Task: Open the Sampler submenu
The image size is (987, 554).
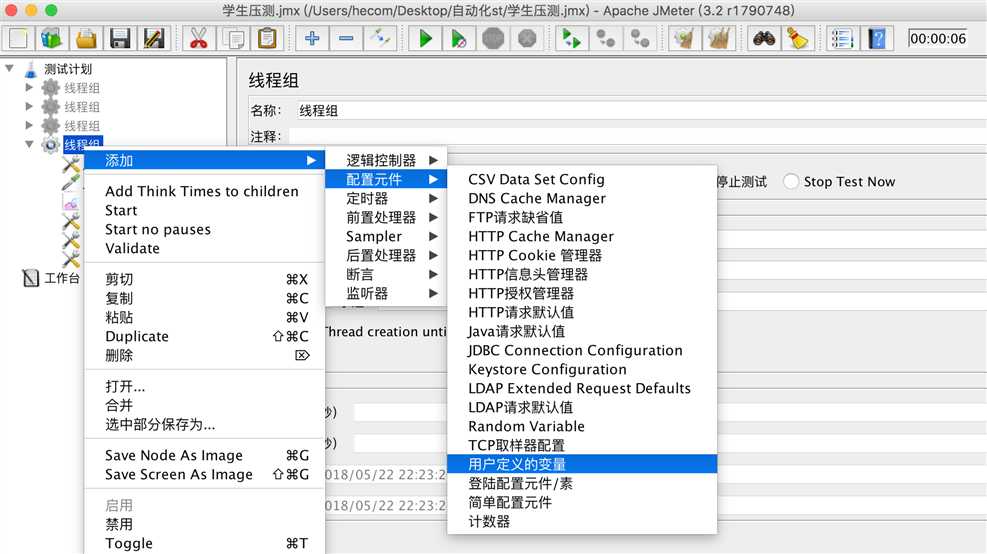Action: pos(386,236)
